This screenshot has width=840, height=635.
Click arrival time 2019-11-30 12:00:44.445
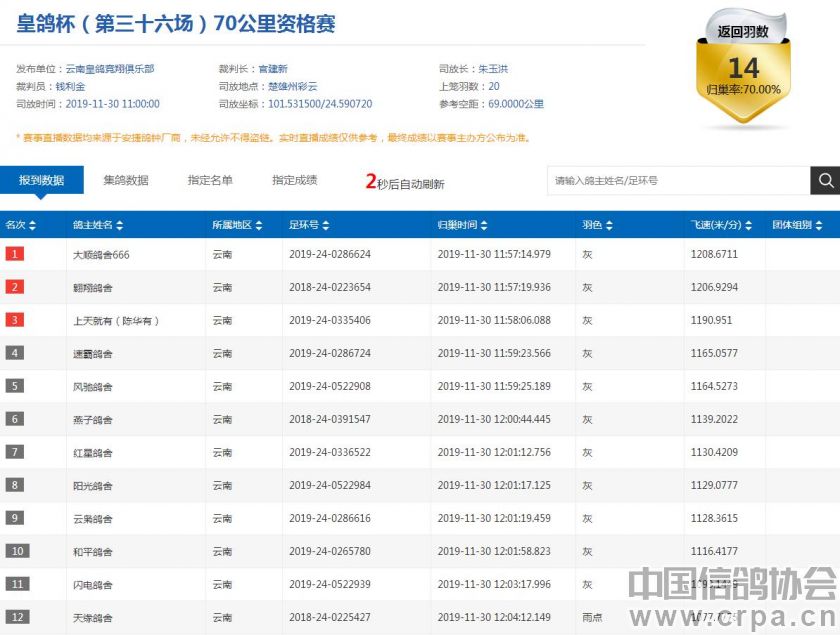[x=494, y=419]
